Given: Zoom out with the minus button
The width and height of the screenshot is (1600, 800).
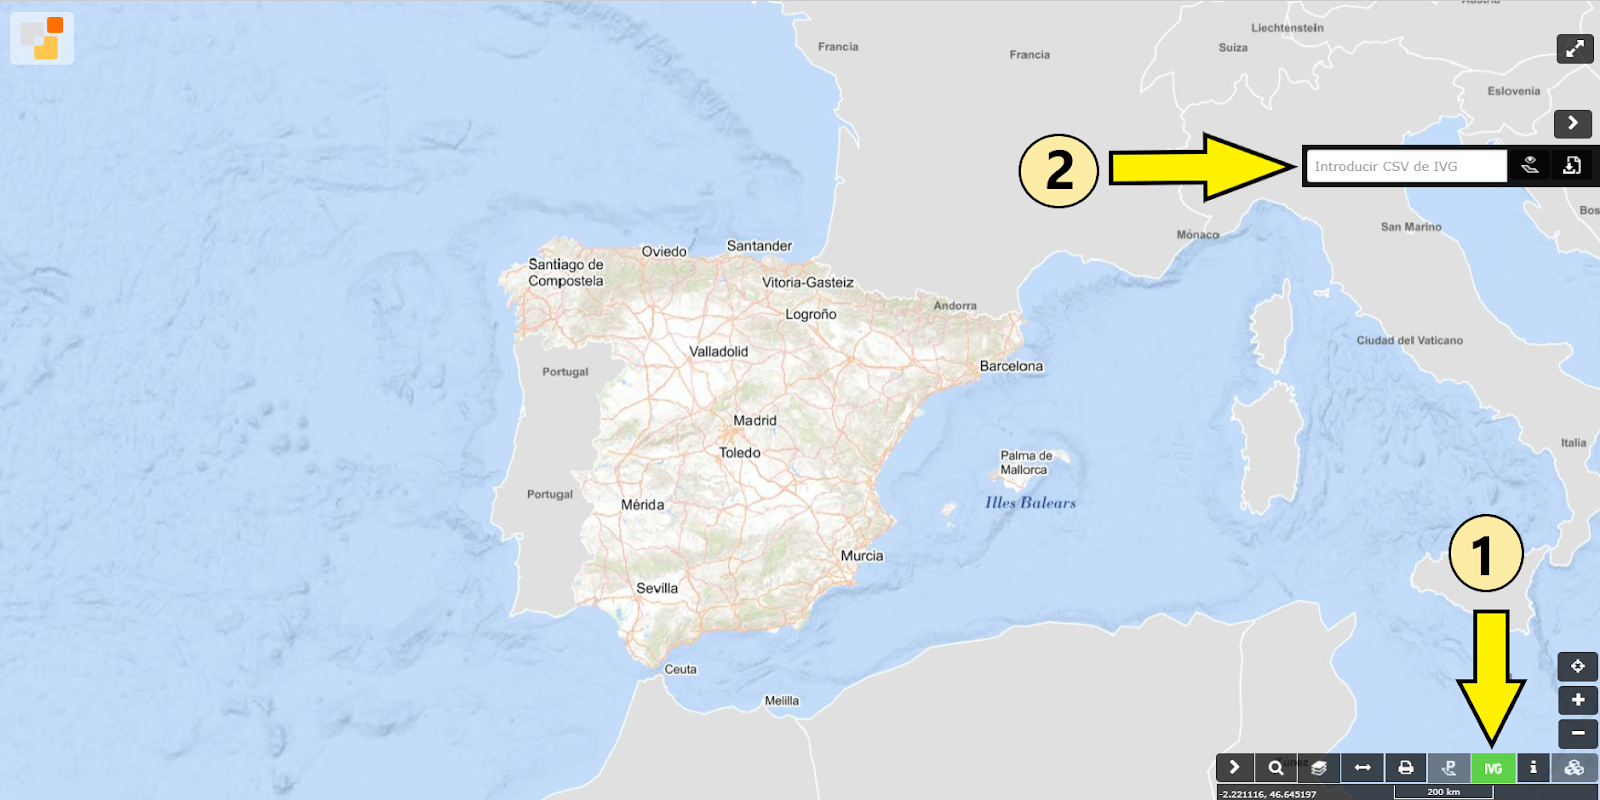Looking at the screenshot, I should 1578,733.
